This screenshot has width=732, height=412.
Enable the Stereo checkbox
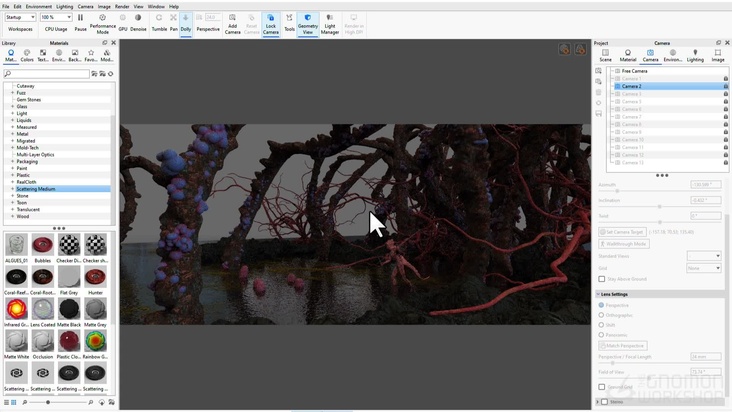click(605, 402)
